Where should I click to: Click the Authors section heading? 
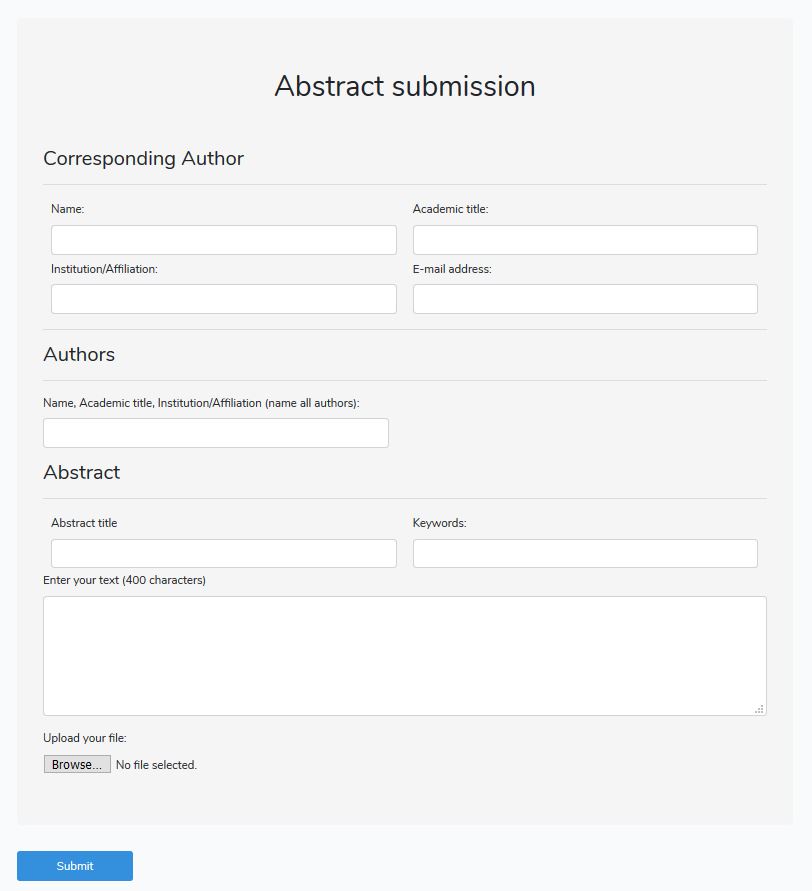[79, 354]
